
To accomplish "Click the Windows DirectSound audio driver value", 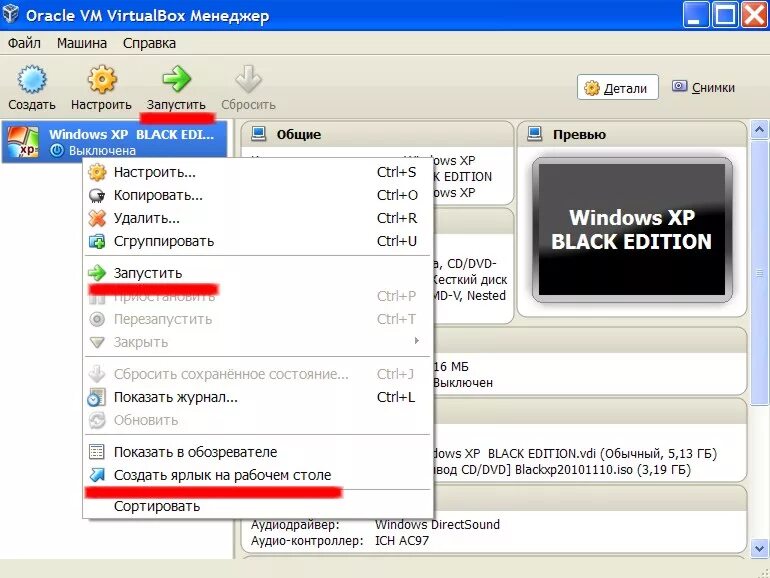I will point(437,524).
